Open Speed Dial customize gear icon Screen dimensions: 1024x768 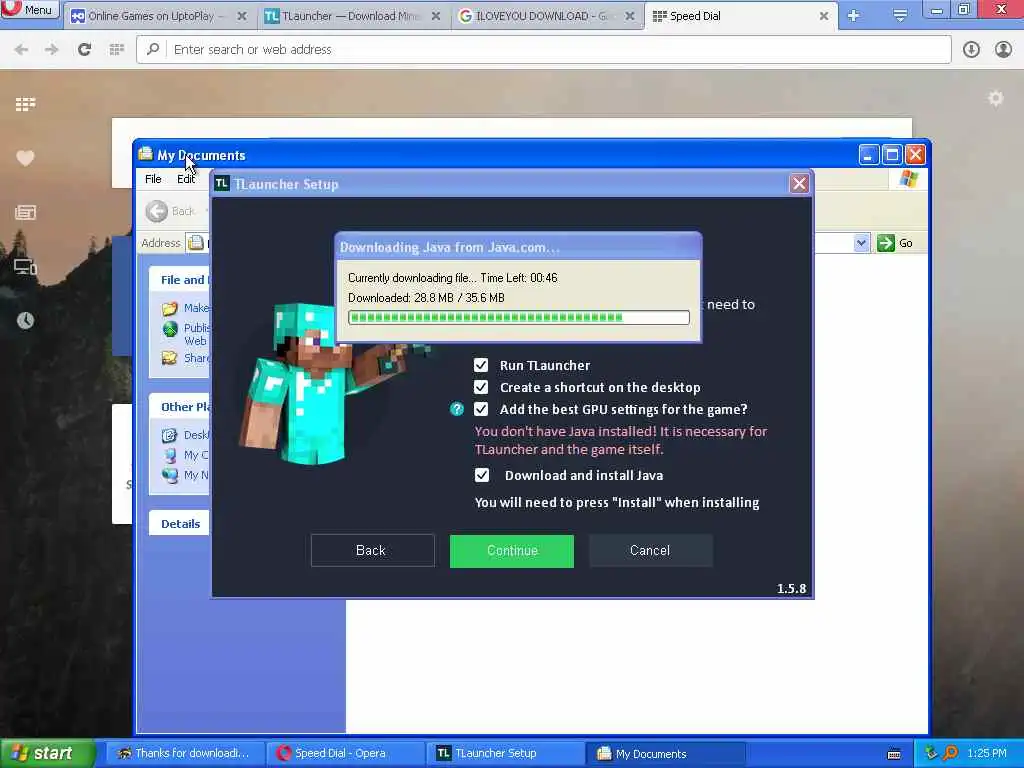pyautogui.click(x=995, y=99)
